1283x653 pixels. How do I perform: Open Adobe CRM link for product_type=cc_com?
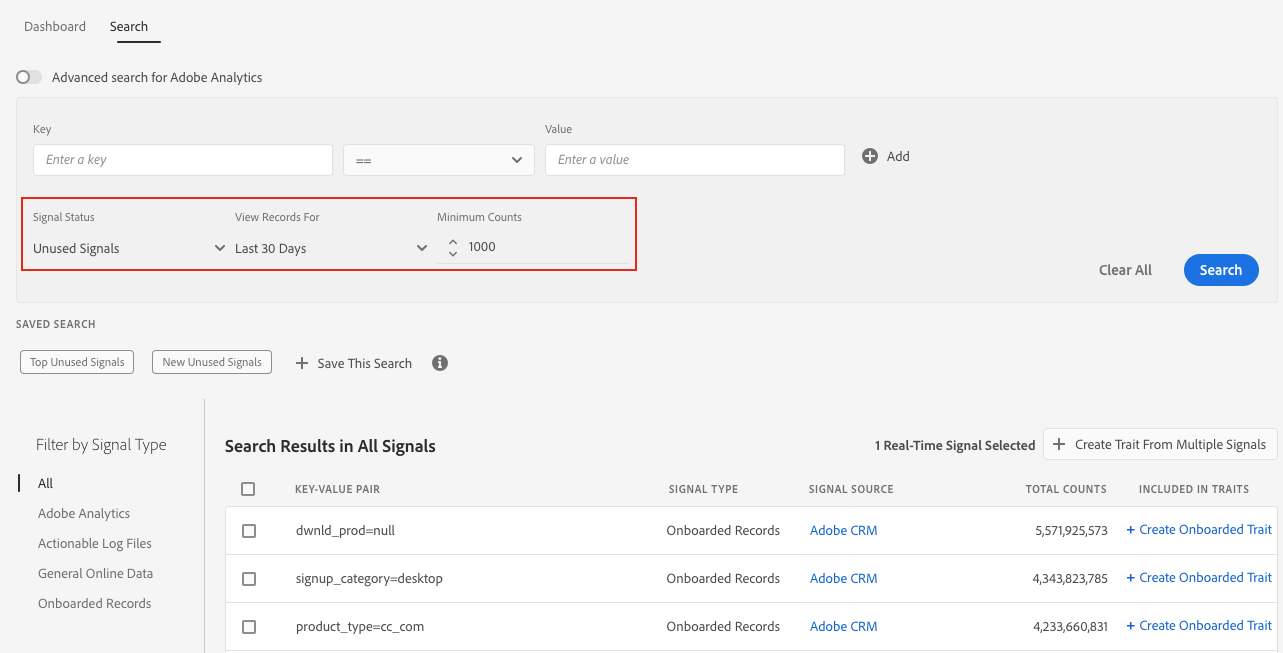pos(843,626)
